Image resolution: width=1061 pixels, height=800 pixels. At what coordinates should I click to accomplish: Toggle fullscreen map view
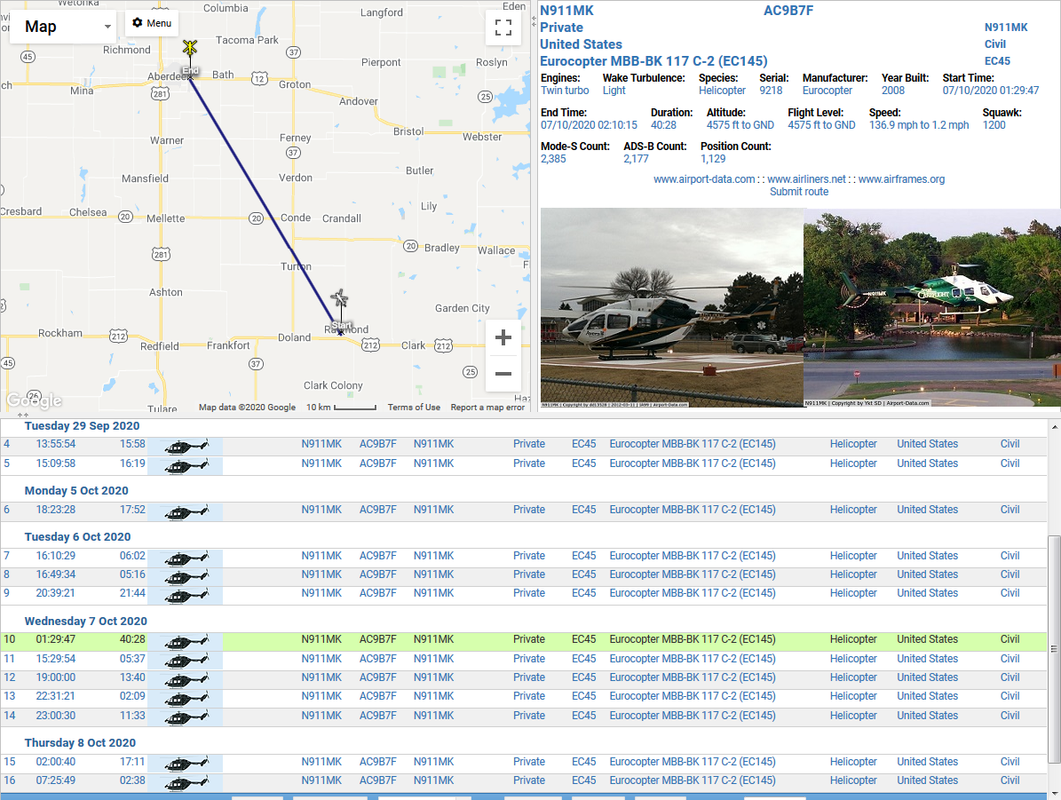pyautogui.click(x=503, y=27)
